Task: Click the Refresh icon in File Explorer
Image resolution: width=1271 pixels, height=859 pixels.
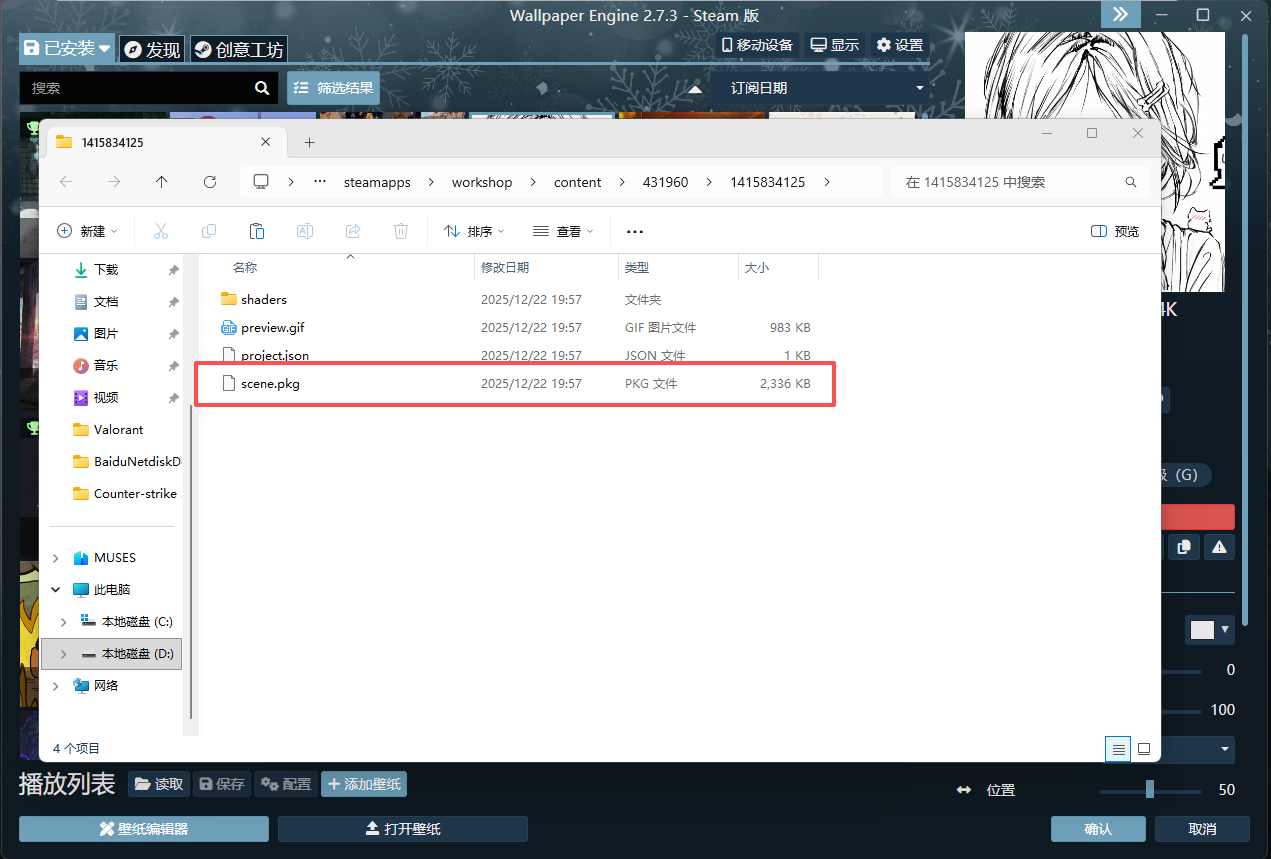Action: point(210,182)
